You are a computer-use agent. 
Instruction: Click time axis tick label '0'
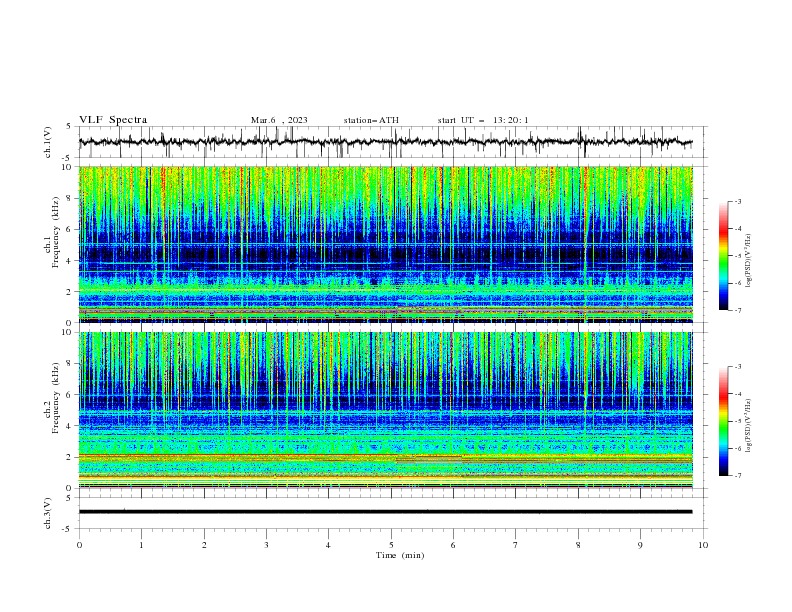(79, 545)
